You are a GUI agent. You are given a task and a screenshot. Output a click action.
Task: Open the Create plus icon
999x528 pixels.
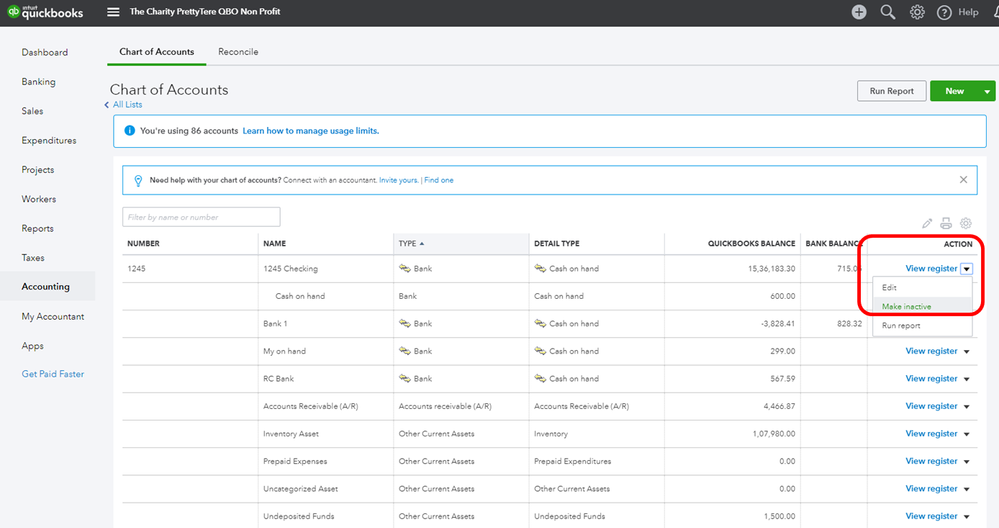(859, 12)
